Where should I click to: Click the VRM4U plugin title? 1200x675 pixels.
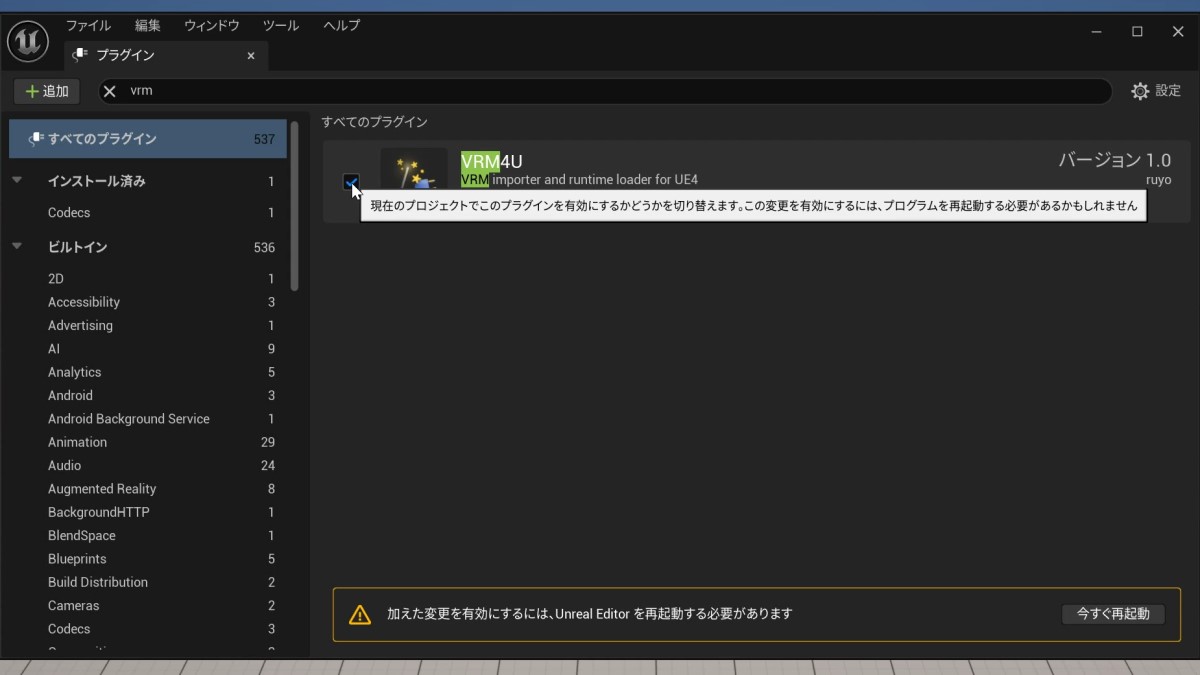click(492, 161)
